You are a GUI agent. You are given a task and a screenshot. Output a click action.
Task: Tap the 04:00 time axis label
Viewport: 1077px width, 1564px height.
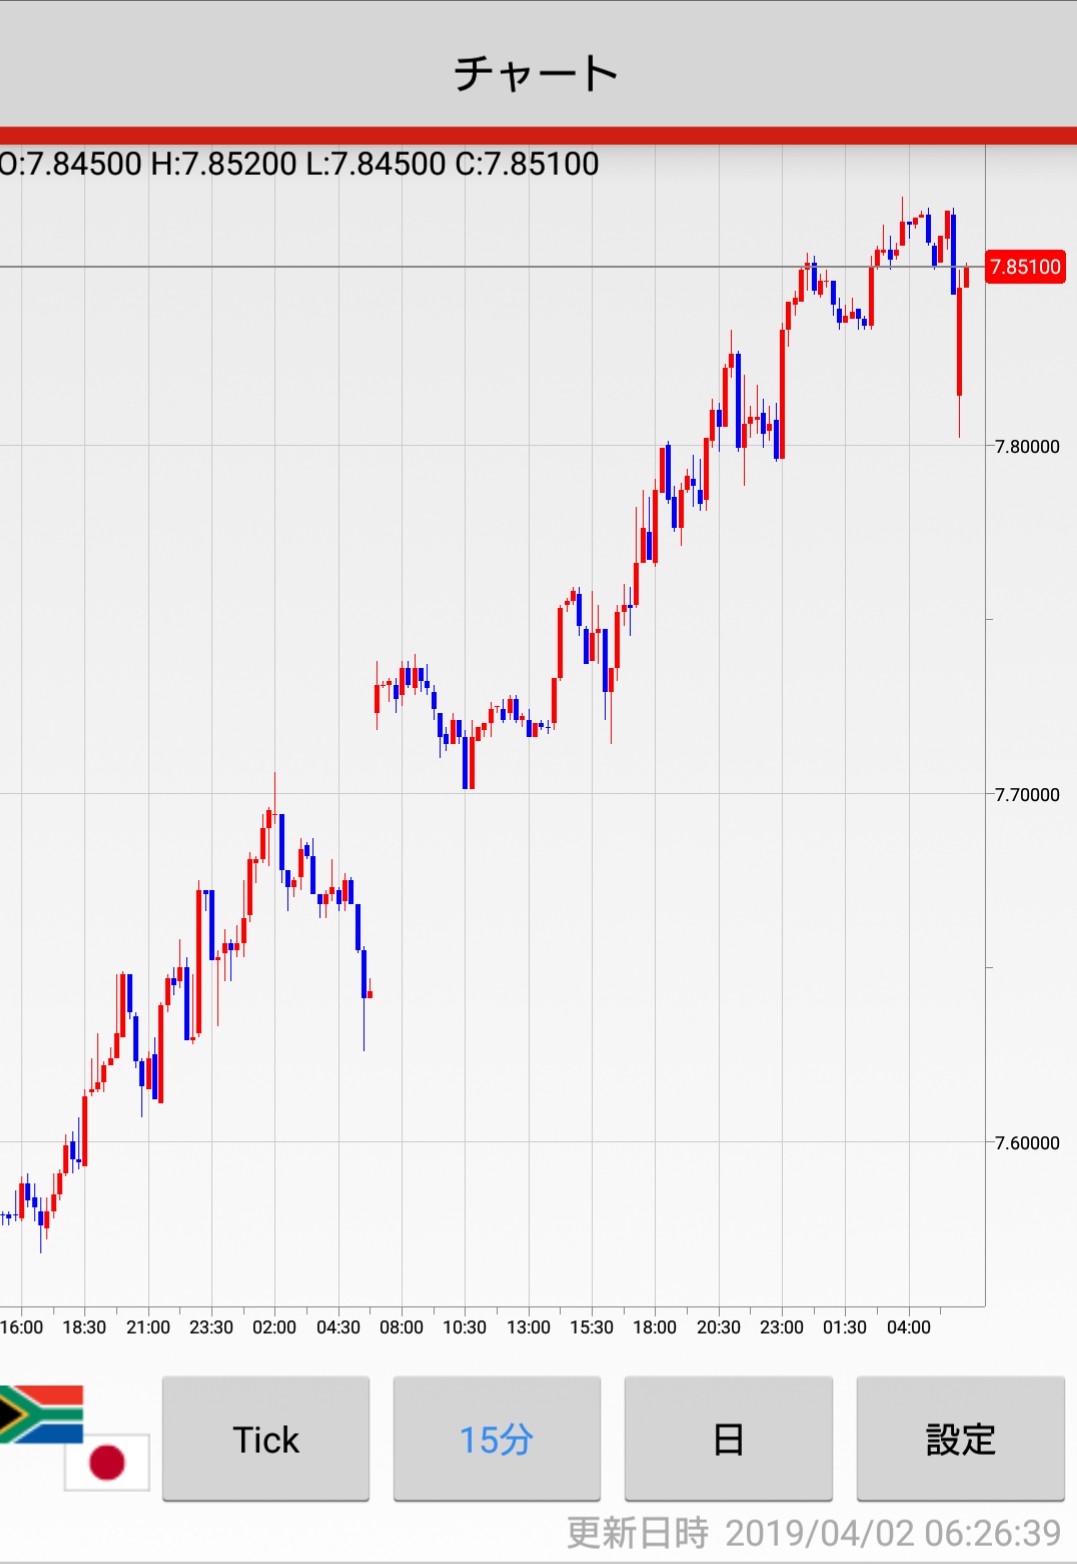pos(908,1327)
